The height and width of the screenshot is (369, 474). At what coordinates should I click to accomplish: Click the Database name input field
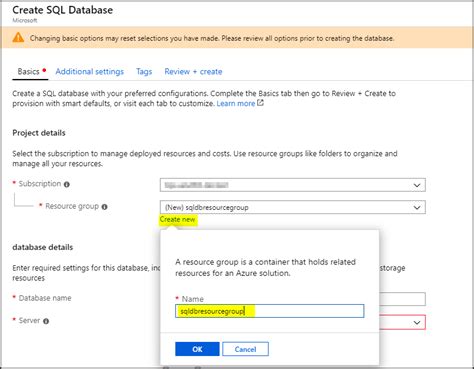pyautogui.click(x=402, y=299)
